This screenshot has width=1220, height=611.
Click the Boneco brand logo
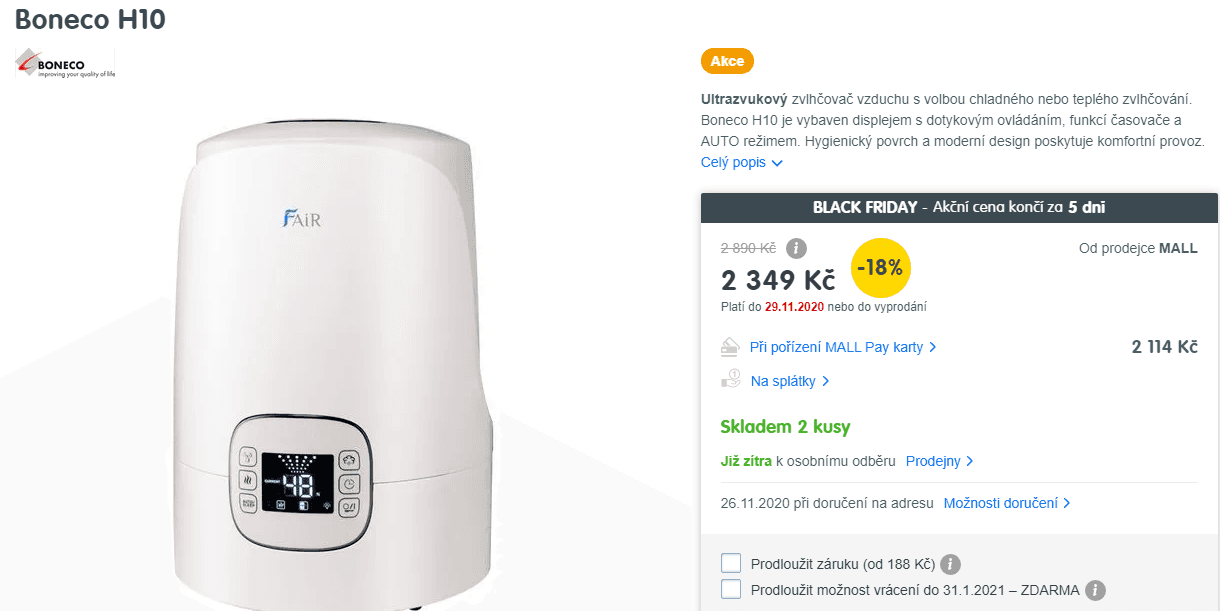[x=66, y=65]
